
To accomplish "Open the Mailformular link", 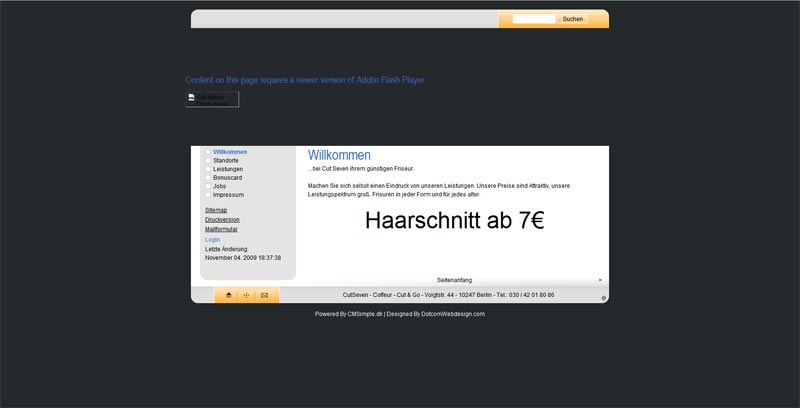I will click(221, 229).
